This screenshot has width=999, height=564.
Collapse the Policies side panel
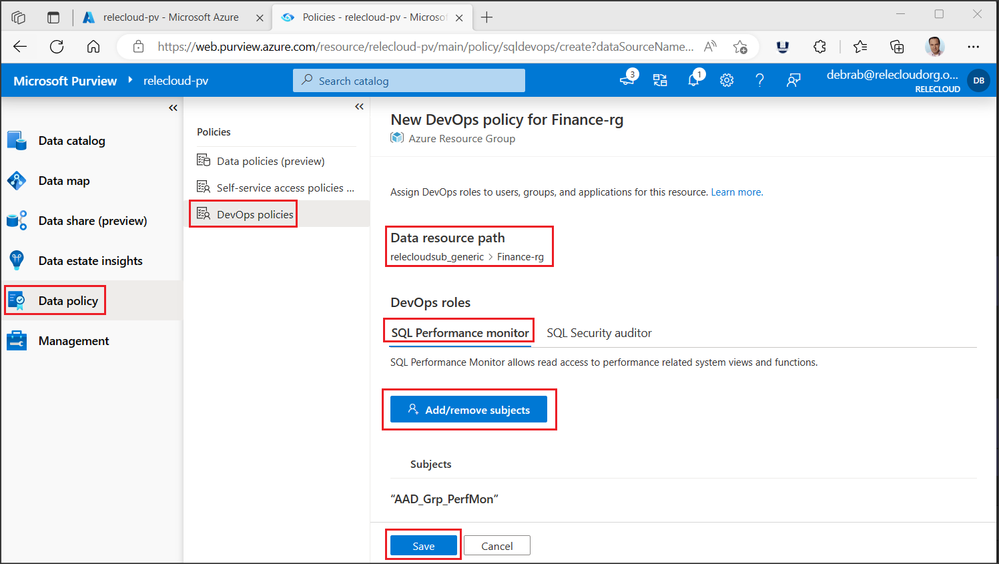[359, 108]
